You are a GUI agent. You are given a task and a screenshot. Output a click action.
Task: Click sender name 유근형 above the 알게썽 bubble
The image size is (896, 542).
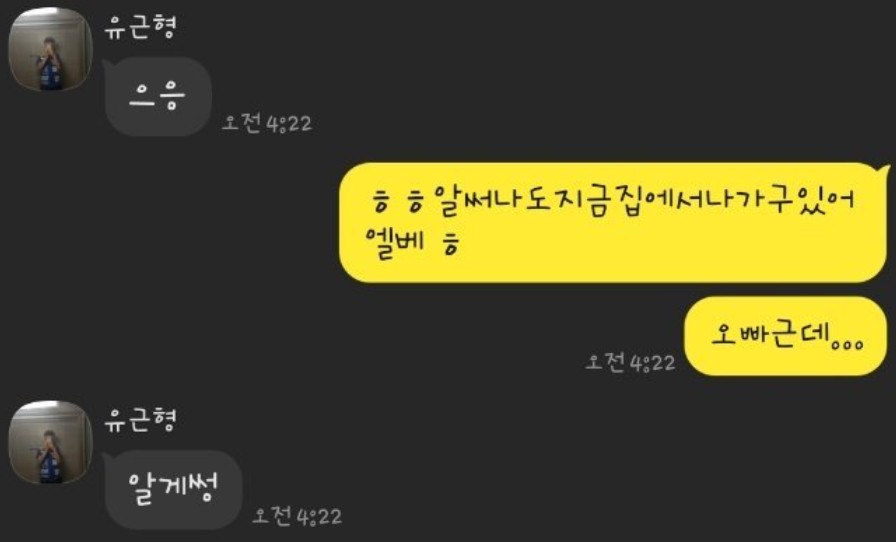click(x=141, y=420)
